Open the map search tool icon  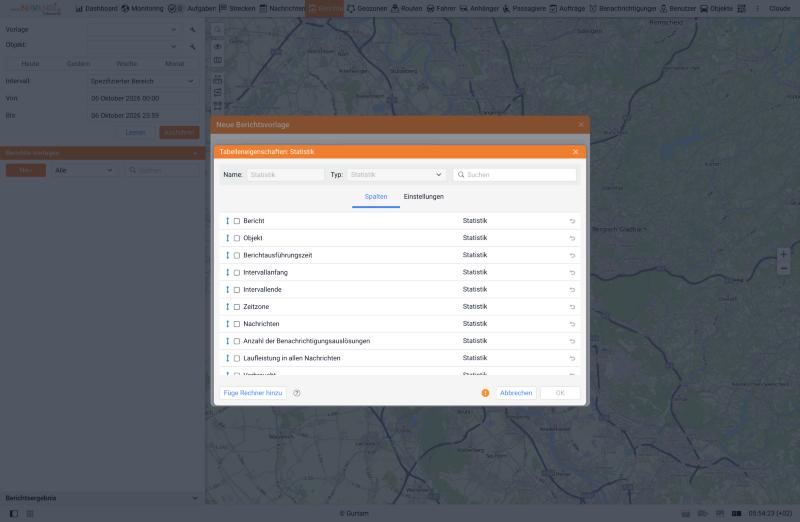pyautogui.click(x=217, y=30)
